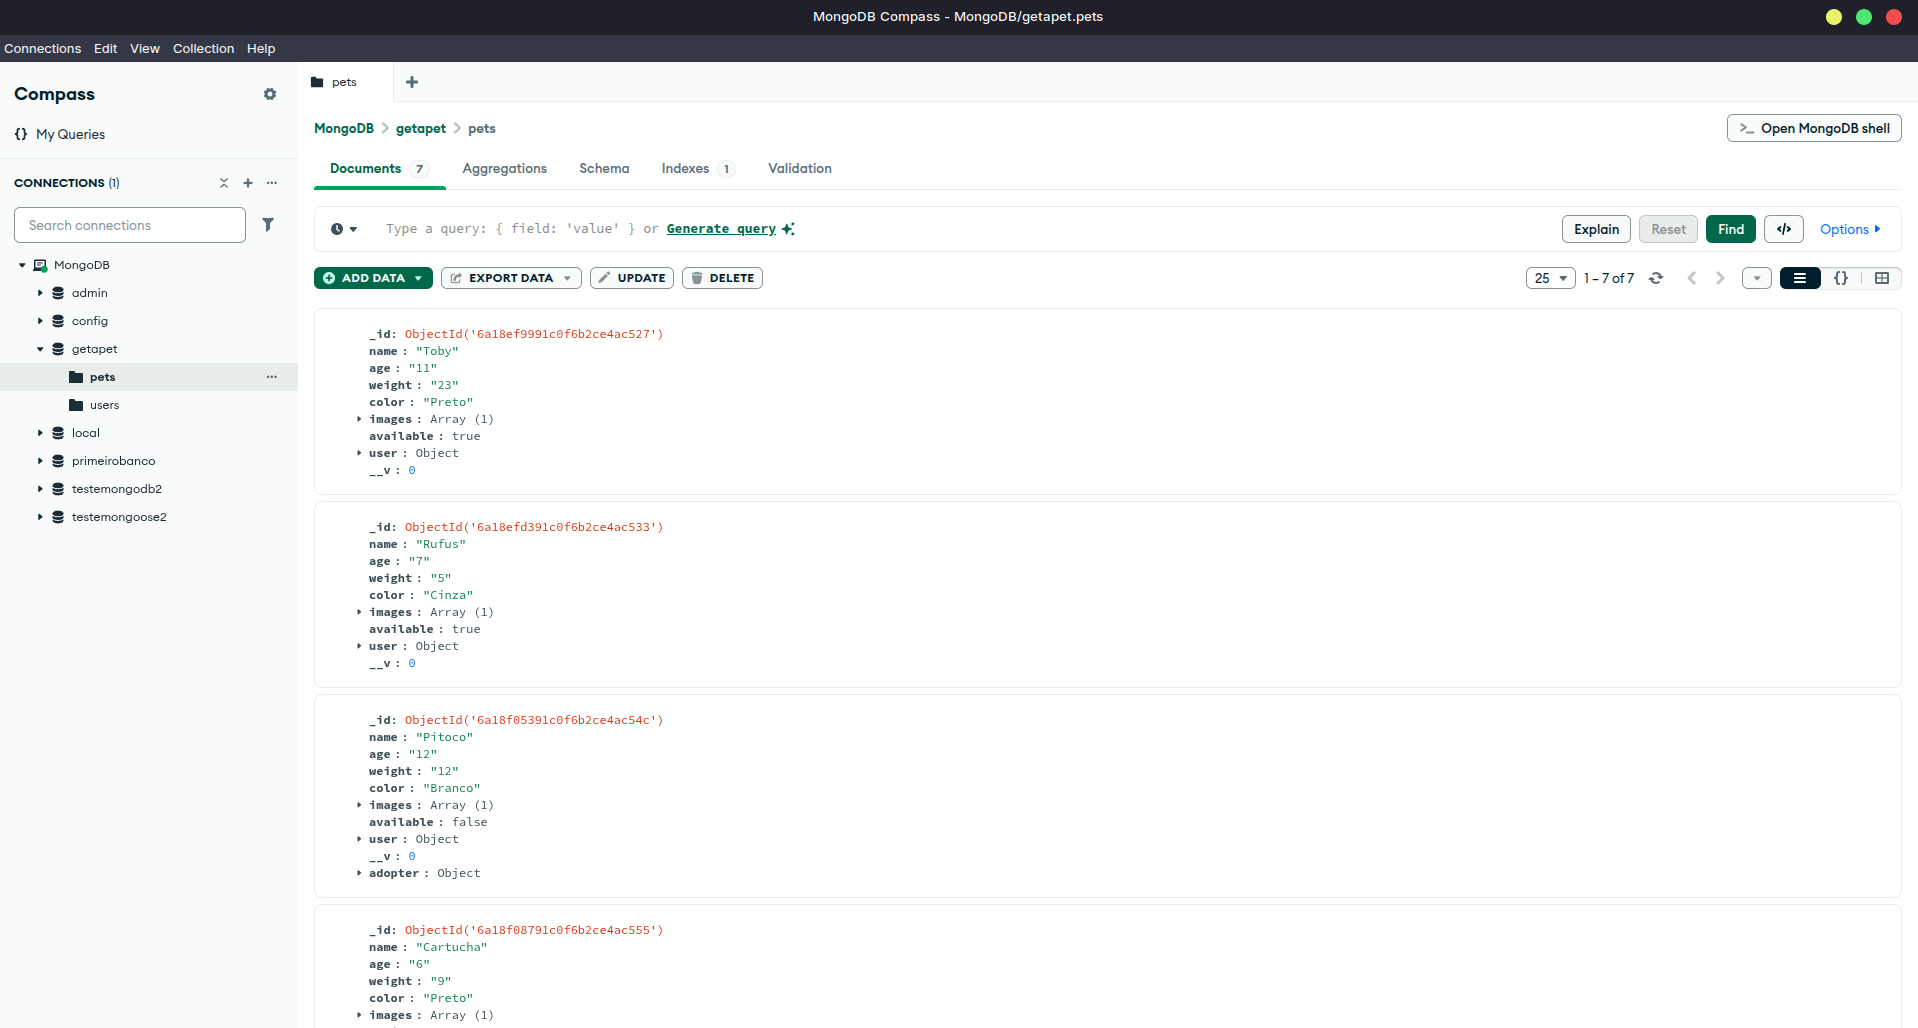Click the AI sparkle icon beside Generate query
This screenshot has height=1028, width=1918.
[788, 229]
